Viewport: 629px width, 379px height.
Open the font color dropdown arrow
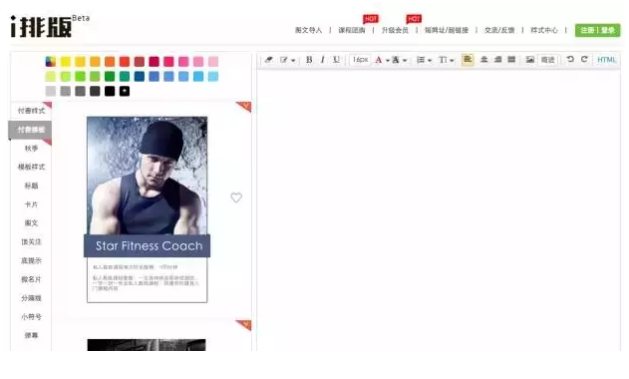pos(388,61)
